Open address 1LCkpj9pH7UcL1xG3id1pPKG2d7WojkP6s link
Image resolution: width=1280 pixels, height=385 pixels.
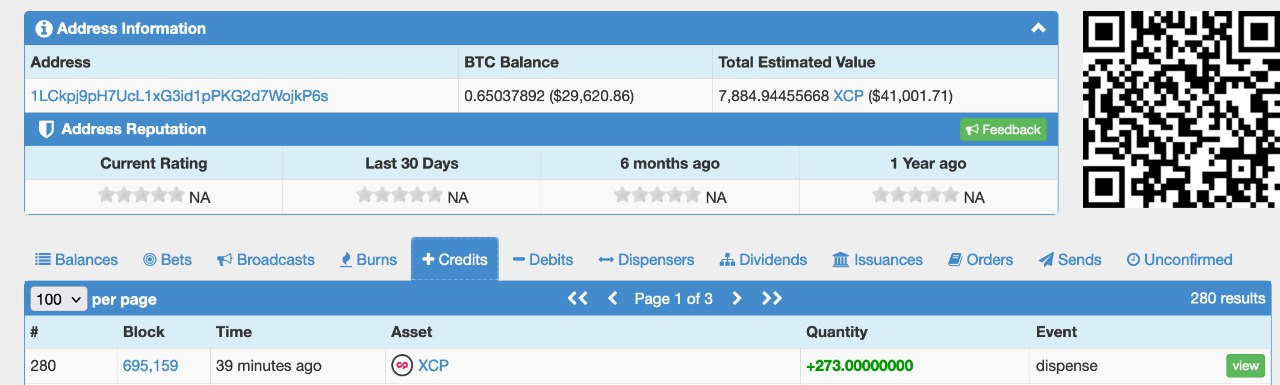pyautogui.click(x=180, y=96)
